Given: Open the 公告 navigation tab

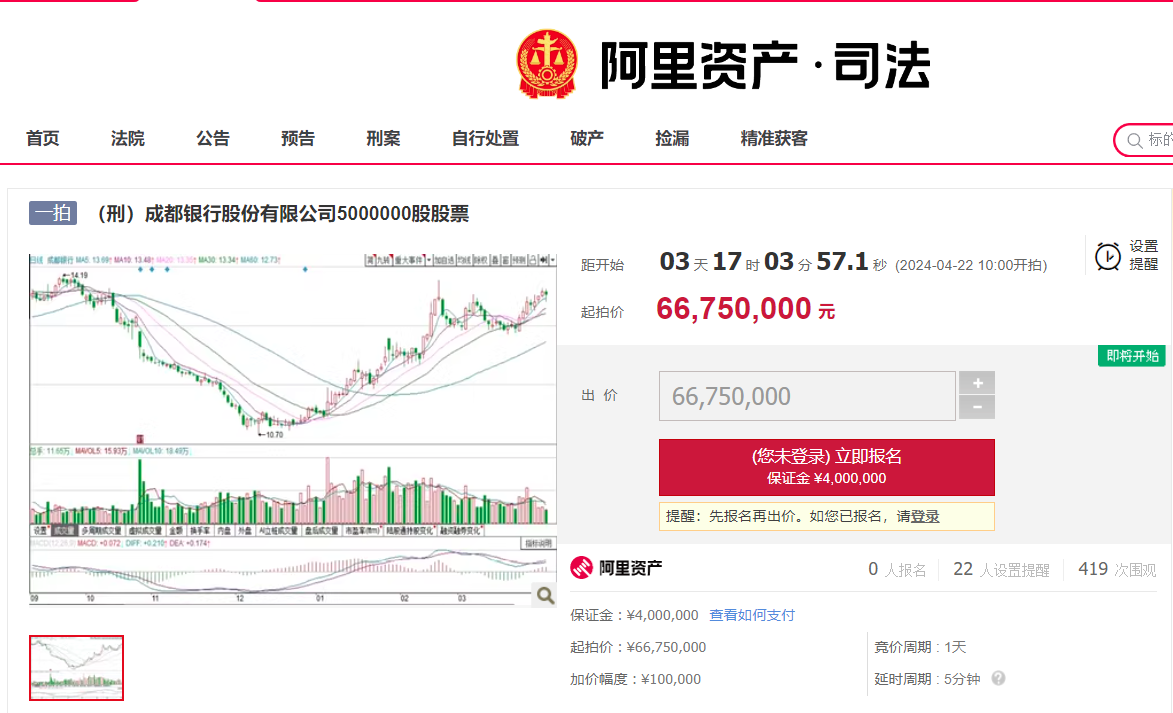Looking at the screenshot, I should [213, 138].
